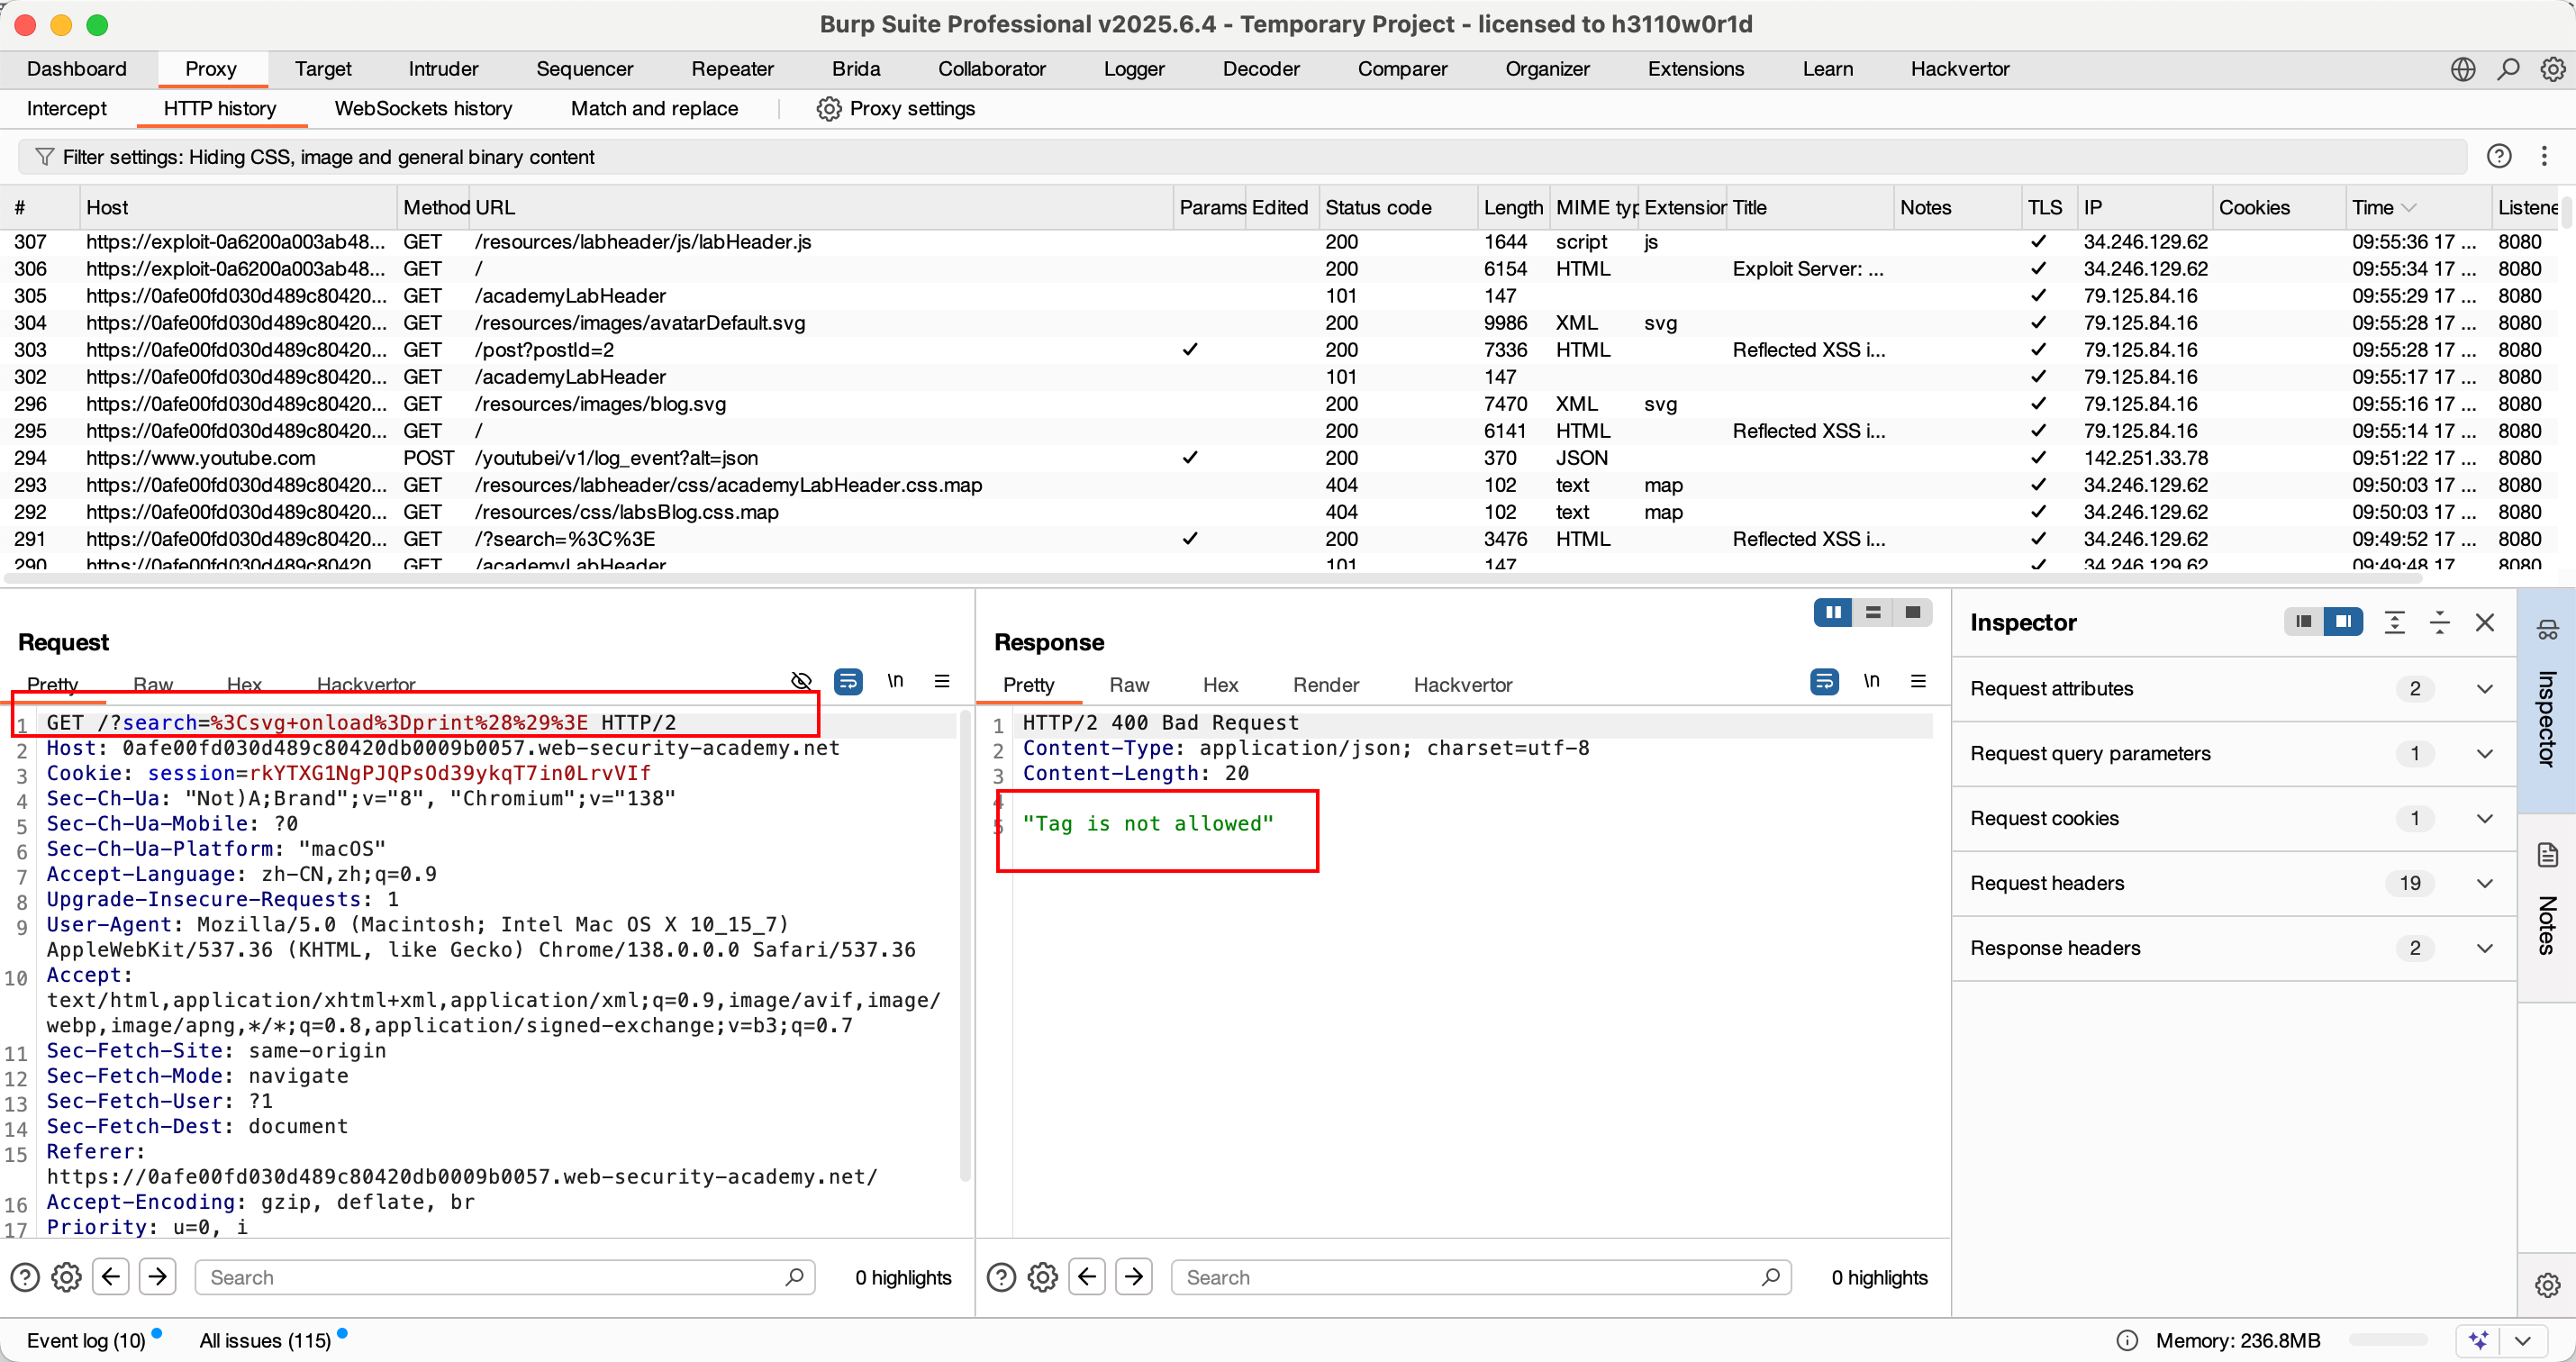Expand Request query parameters section
The image size is (2576, 1362).
coord(2485,753)
